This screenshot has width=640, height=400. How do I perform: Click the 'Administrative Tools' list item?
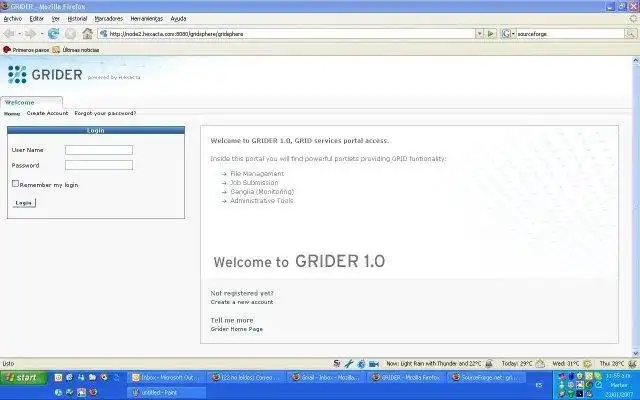262,200
